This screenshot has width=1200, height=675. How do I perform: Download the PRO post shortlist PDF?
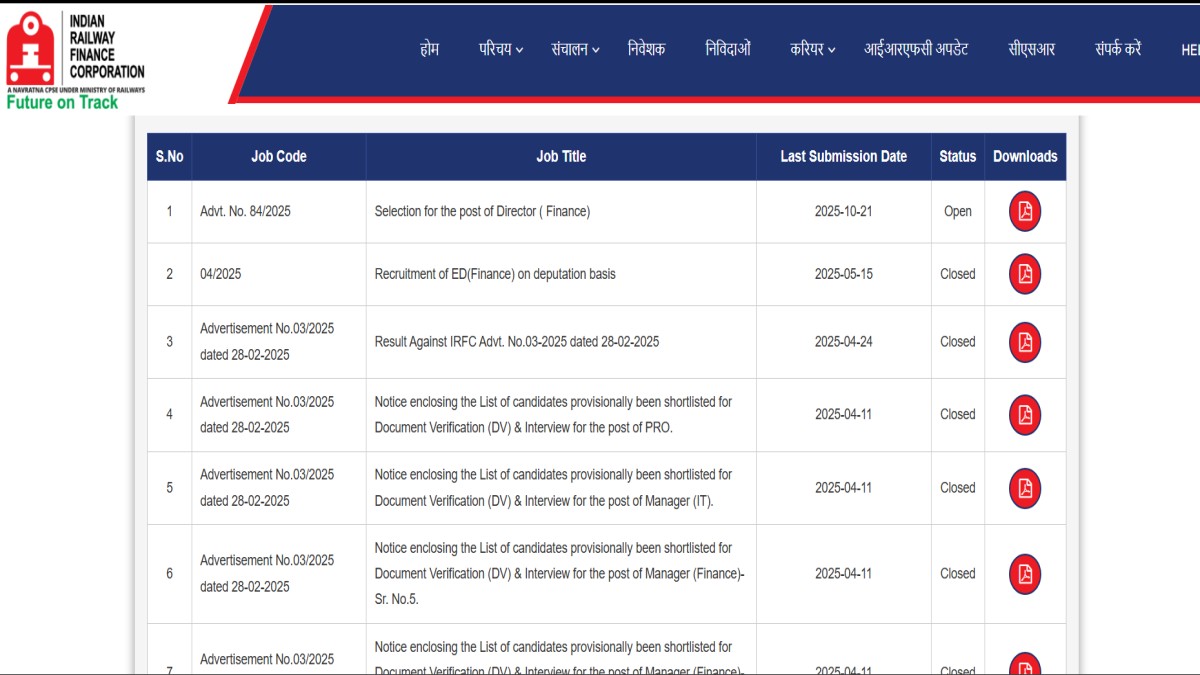1025,415
